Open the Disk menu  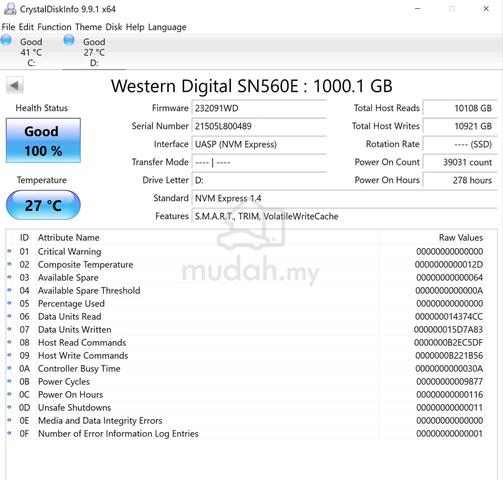coord(114,27)
